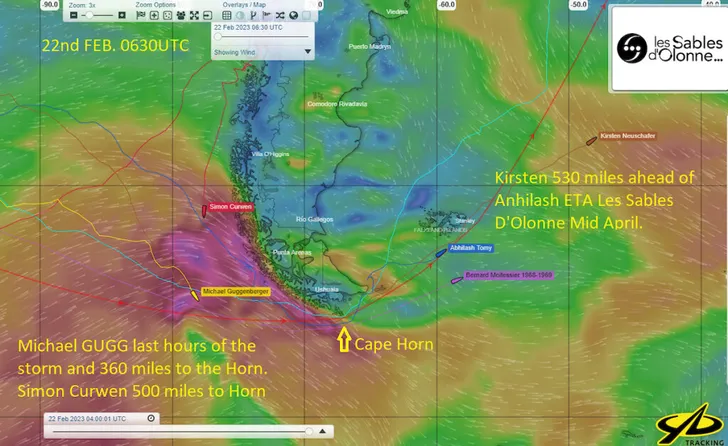Screen dimensions: 728x446
Task: Click the zoom in plus button
Action: [123, 16]
